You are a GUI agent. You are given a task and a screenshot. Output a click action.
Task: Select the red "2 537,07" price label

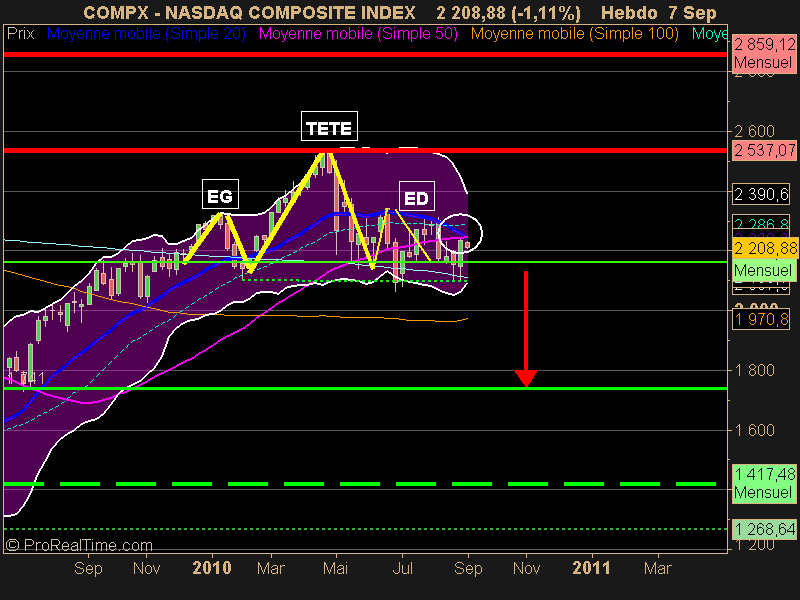click(764, 151)
